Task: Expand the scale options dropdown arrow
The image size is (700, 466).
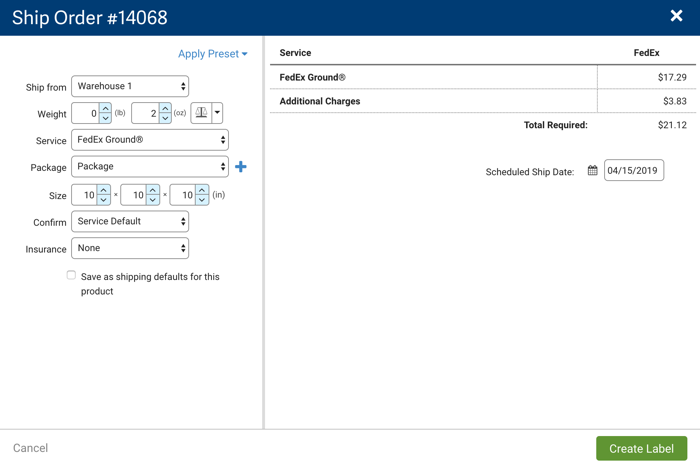Action: point(217,112)
